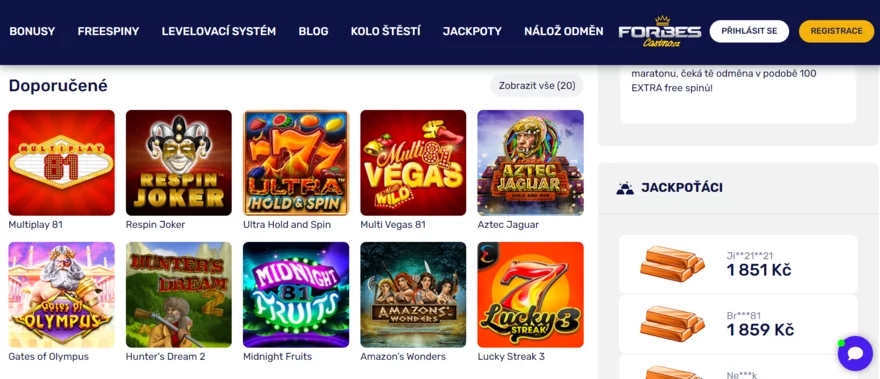Open the live chat bubble icon

(x=855, y=353)
